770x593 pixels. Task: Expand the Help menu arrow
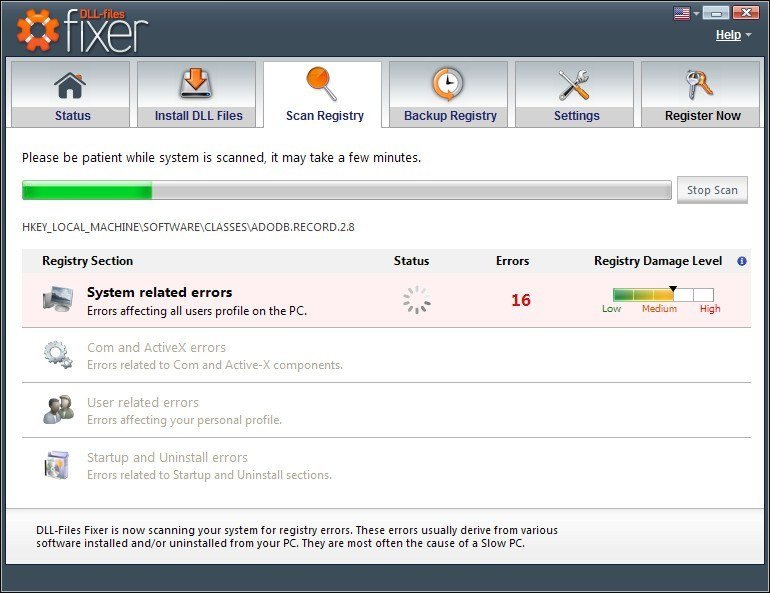[x=748, y=35]
